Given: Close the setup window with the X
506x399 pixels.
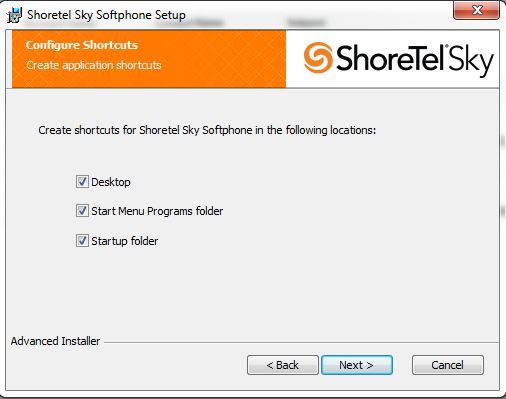Looking at the screenshot, I should click(x=477, y=10).
